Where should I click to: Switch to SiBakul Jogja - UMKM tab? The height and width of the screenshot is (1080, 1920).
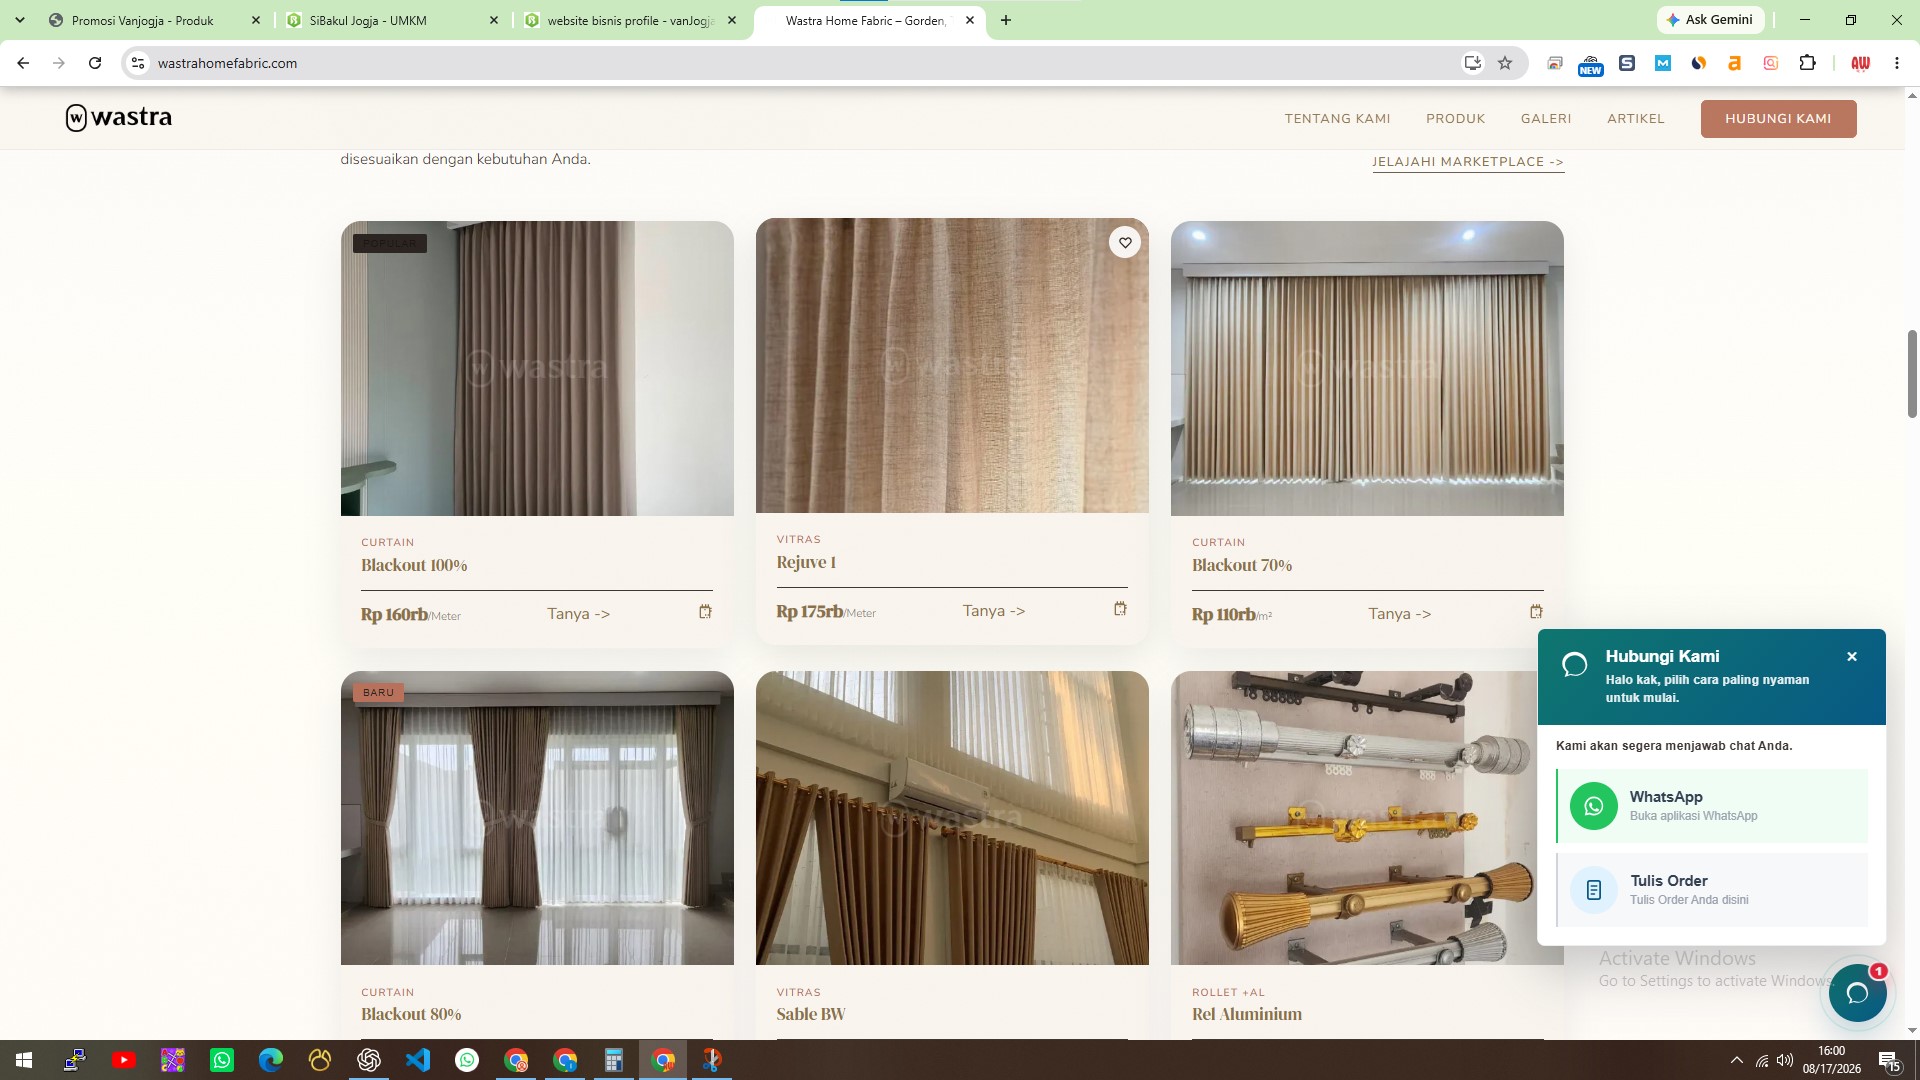click(392, 20)
